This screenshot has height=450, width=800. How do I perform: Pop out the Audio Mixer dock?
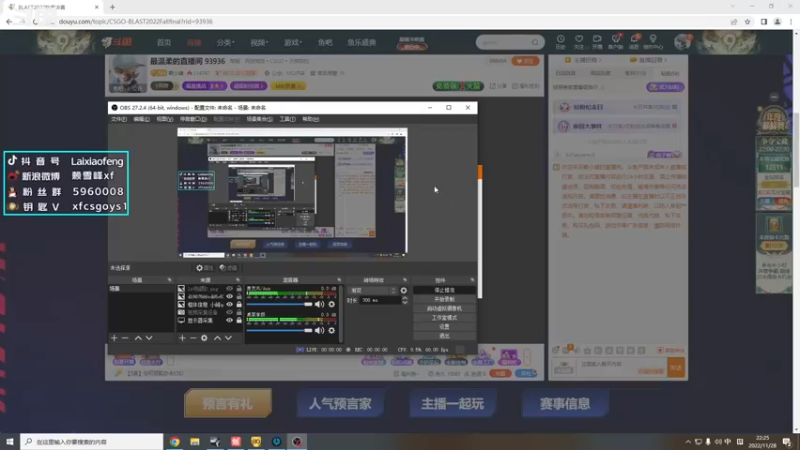coord(339,280)
